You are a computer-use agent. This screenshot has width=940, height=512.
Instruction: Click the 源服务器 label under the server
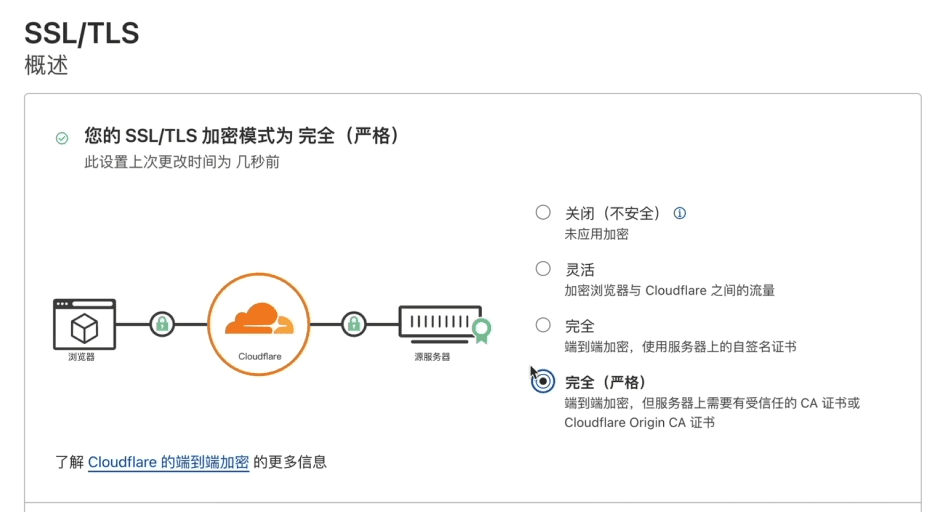click(432, 357)
